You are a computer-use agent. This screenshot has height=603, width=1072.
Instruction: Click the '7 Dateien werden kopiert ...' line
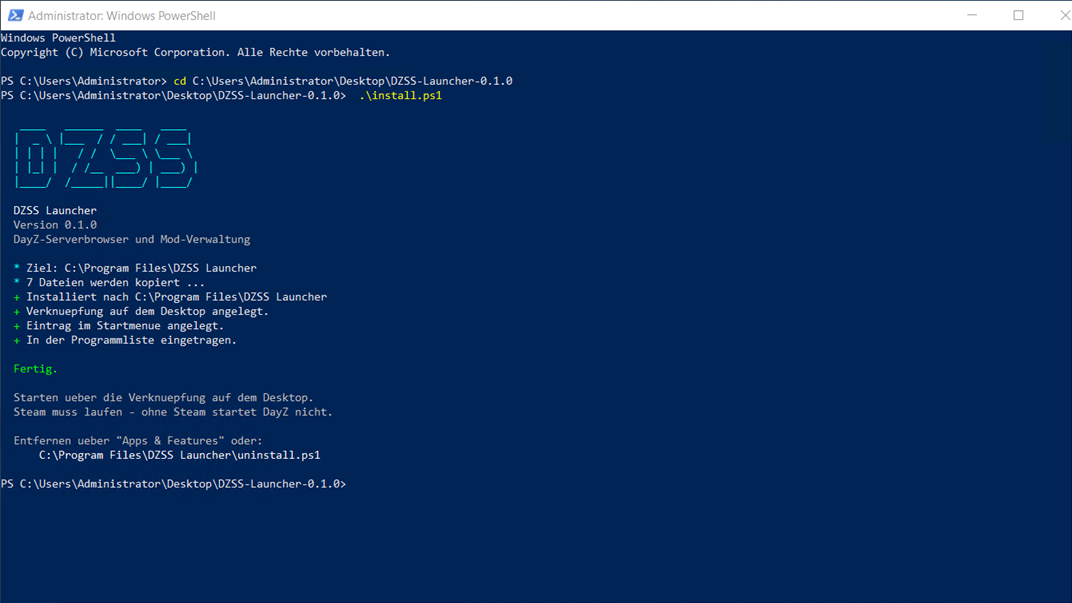click(x=109, y=282)
